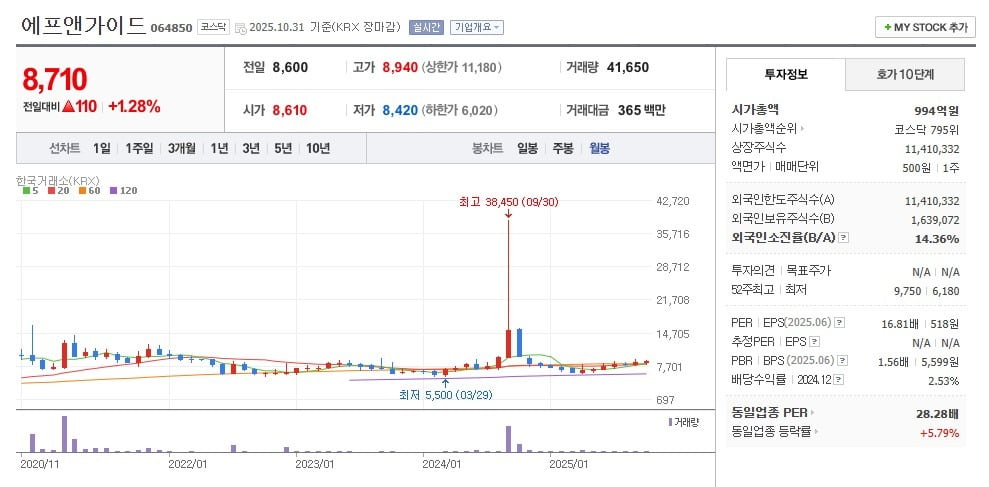The image size is (989, 487).
Task: Click the 코스닥 market badge
Action: tap(213, 27)
